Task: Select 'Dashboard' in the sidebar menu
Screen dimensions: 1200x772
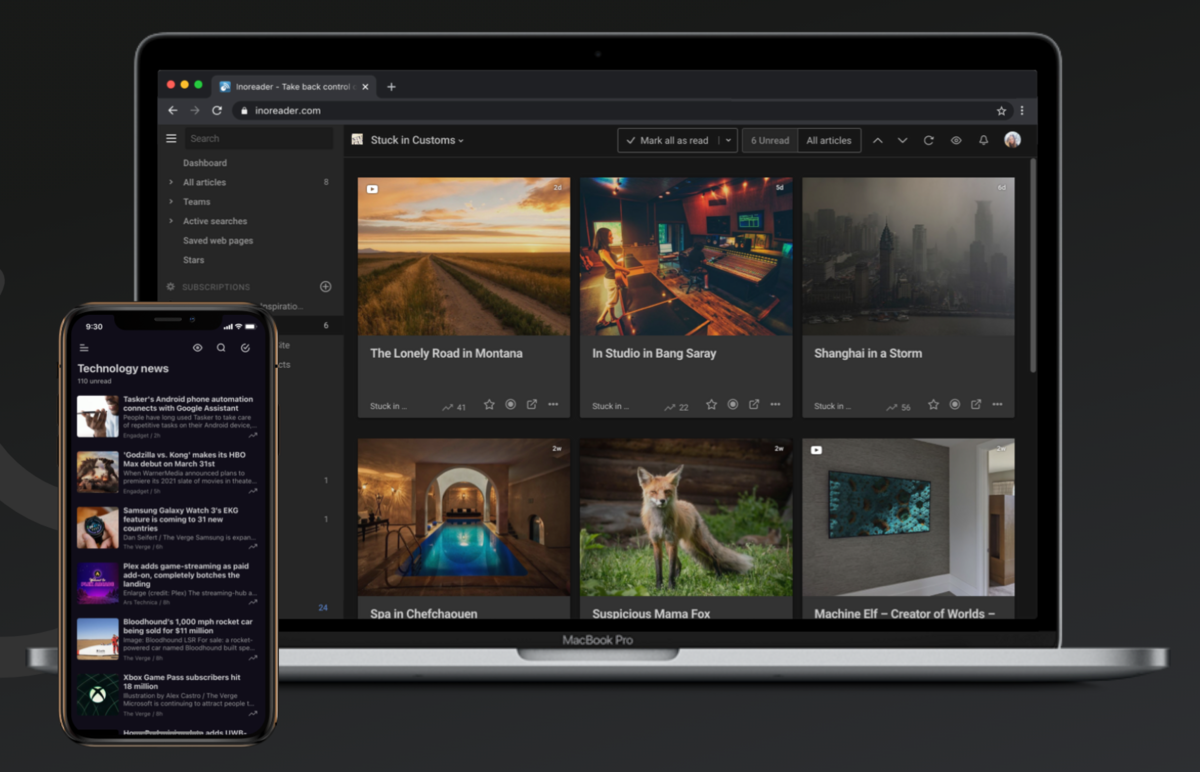Action: (205, 162)
